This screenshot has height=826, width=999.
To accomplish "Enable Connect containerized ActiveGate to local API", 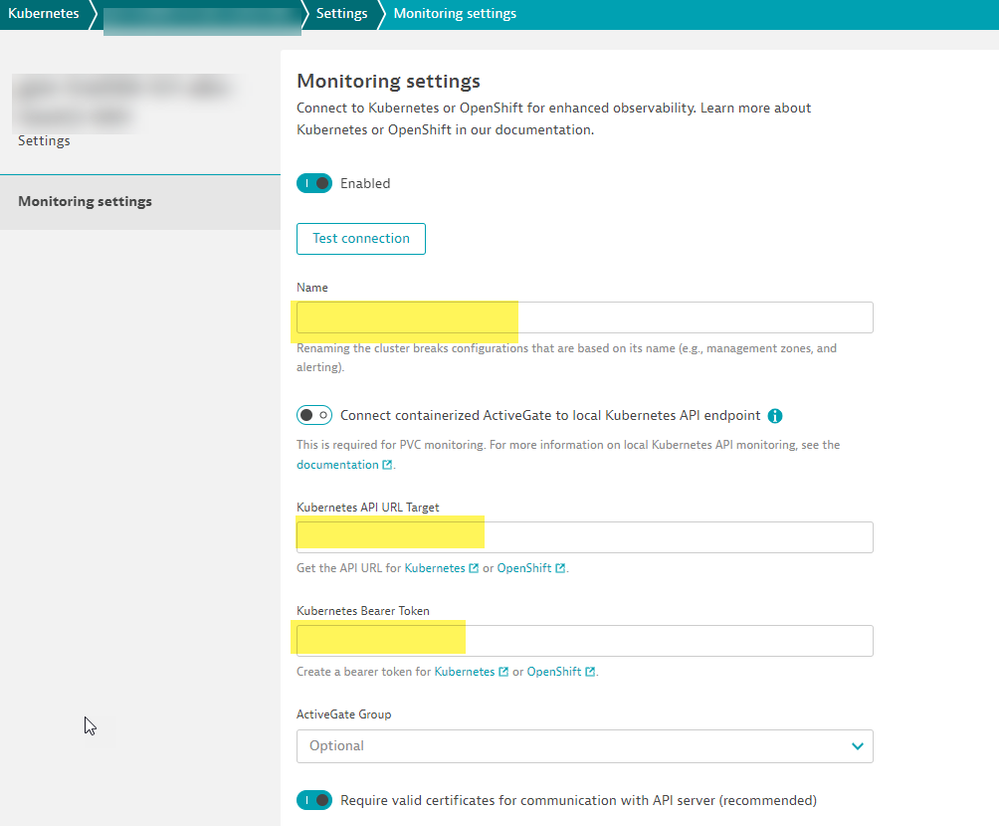I will (x=314, y=415).
